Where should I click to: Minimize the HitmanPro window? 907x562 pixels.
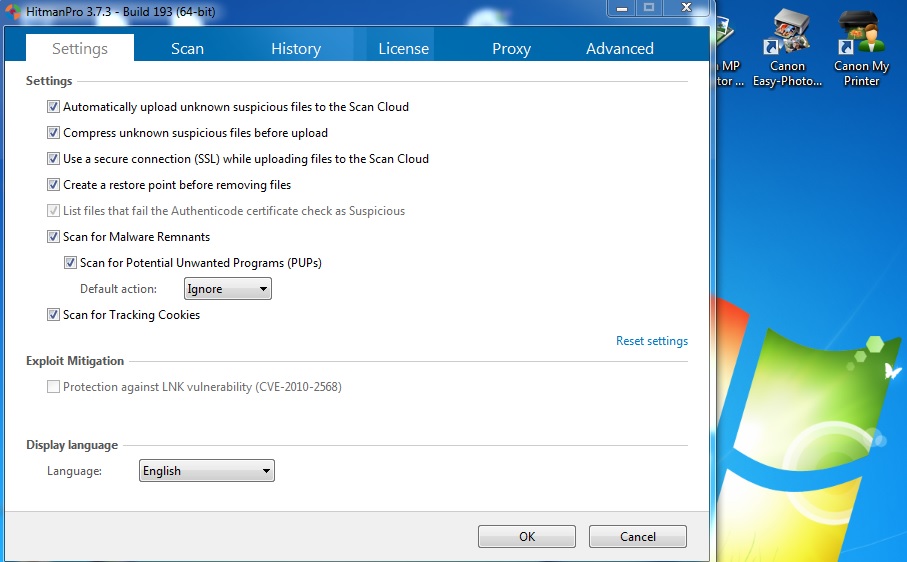click(x=622, y=8)
